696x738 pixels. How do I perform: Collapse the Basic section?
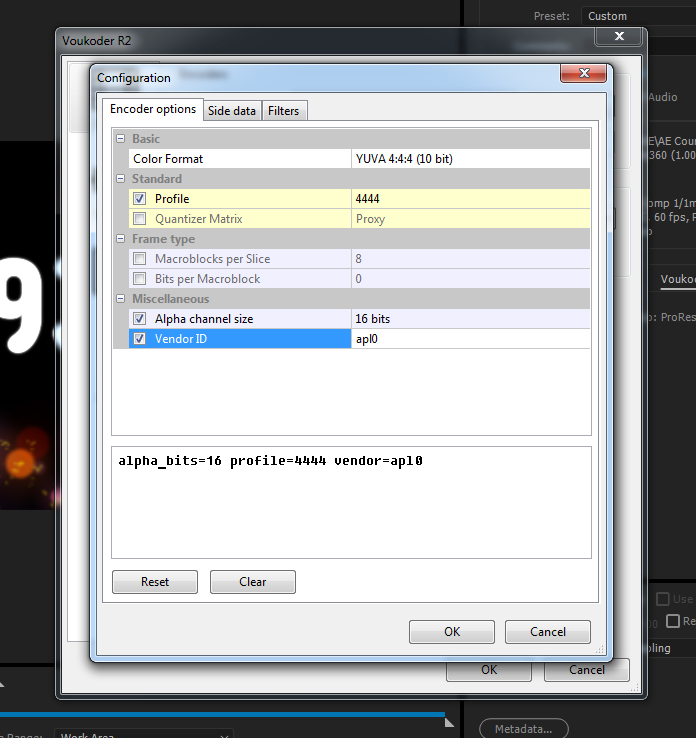tap(121, 139)
